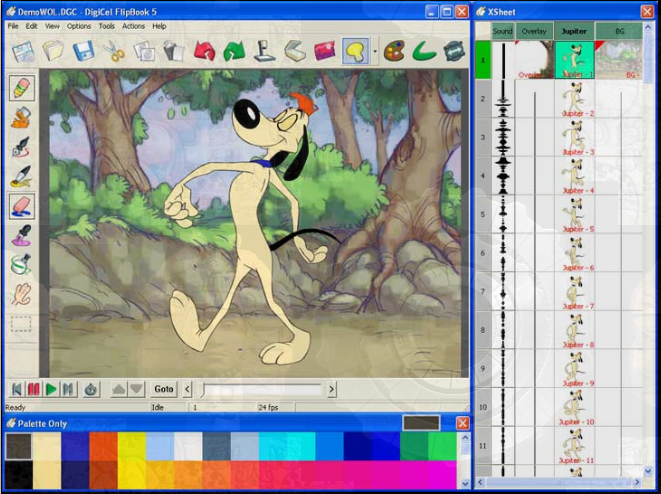661x494 pixels.
Task: Cut with the scissors icon
Action: (x=114, y=51)
